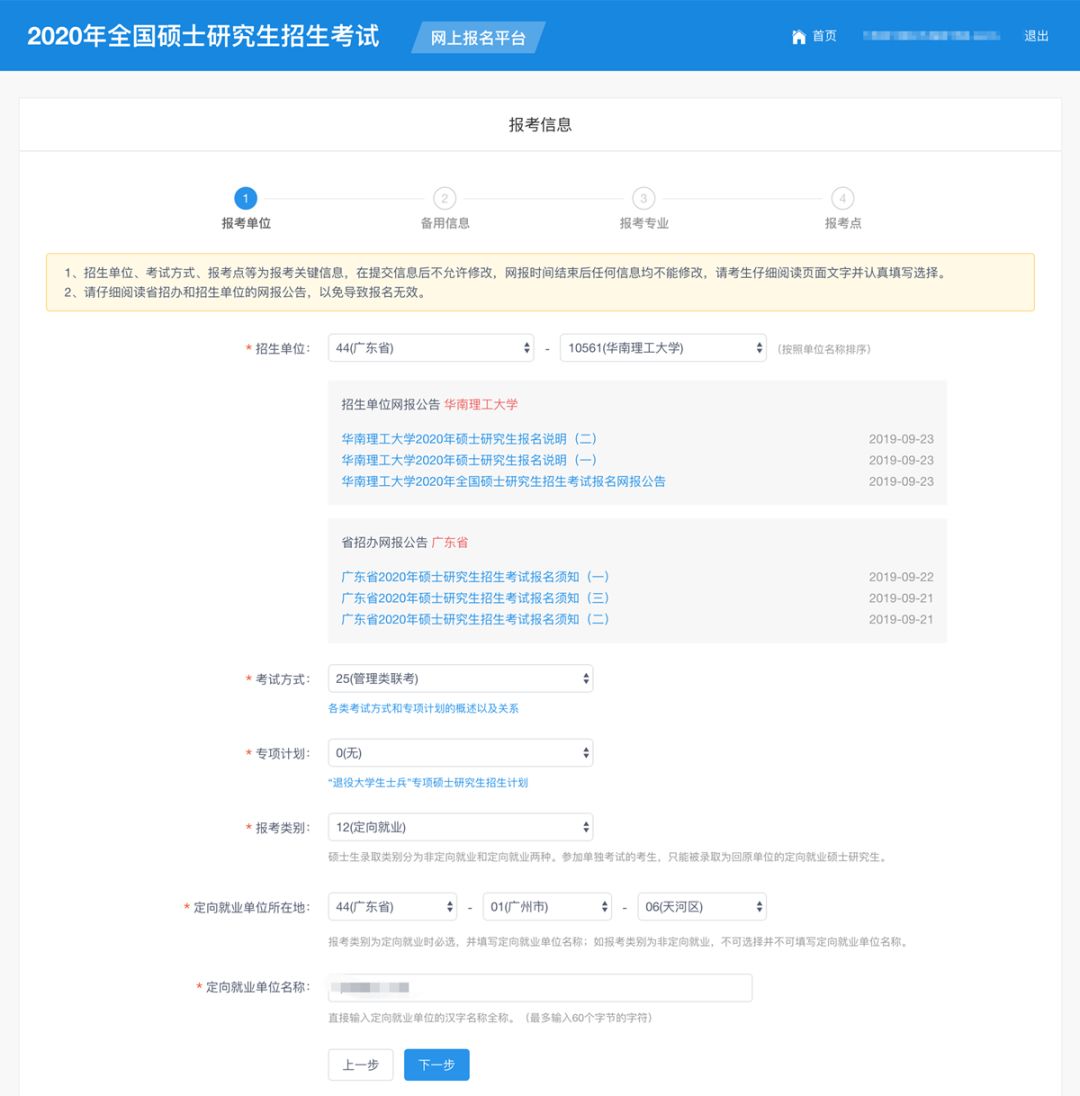The height and width of the screenshot is (1096, 1080).
Task: Open the 06(天河区) district dropdown
Action: pyautogui.click(x=700, y=906)
